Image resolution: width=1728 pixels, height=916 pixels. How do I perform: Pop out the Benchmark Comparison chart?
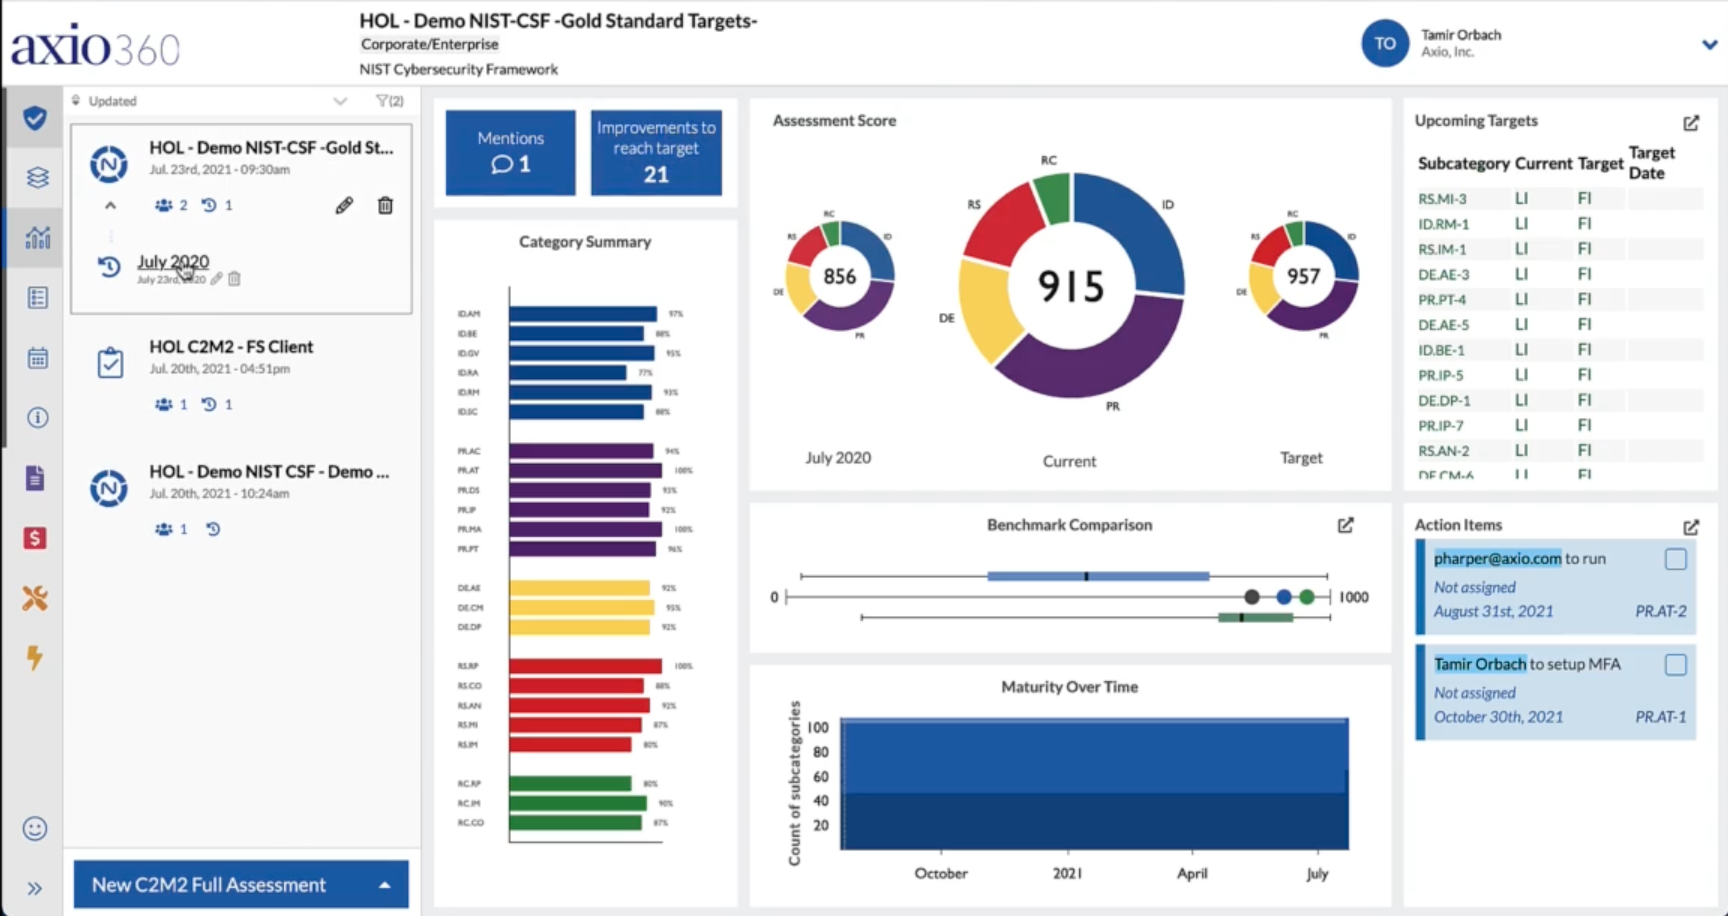tap(1346, 525)
